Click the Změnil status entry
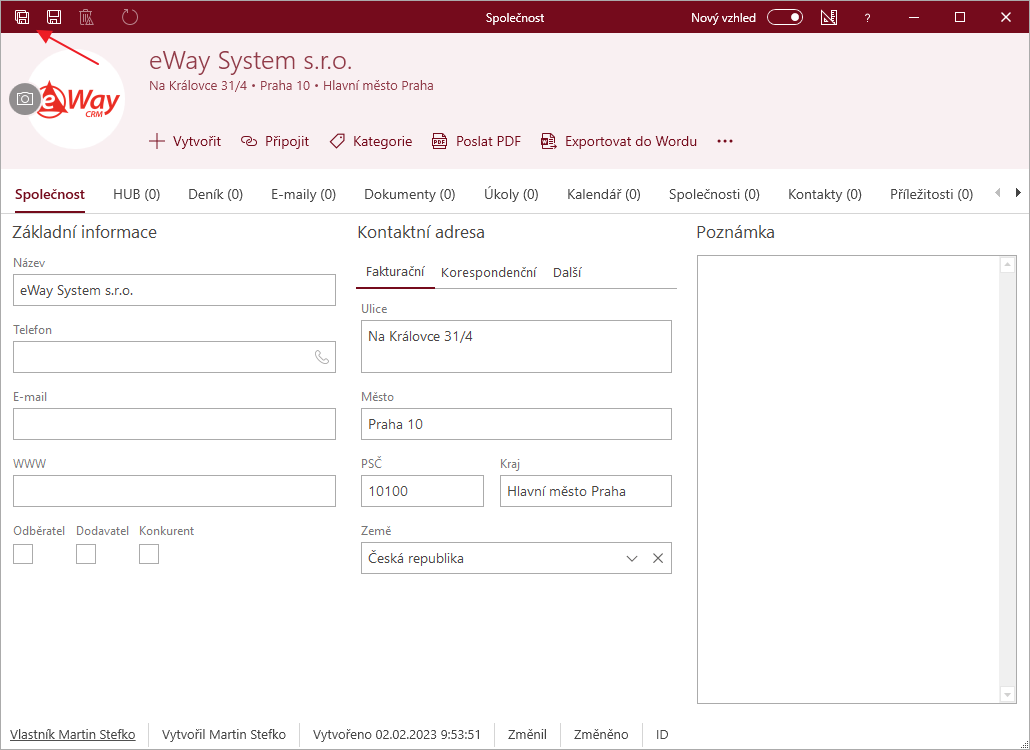This screenshot has width=1030, height=750. (527, 734)
